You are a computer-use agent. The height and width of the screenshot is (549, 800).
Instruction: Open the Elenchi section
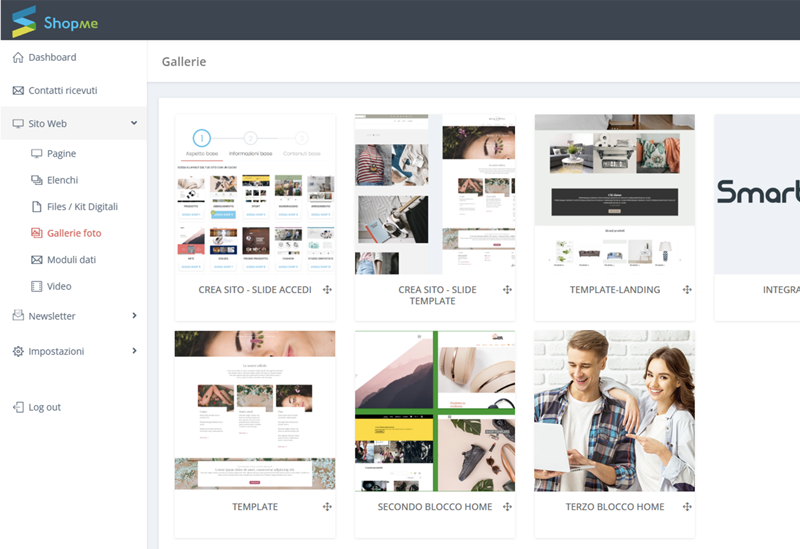(x=62, y=180)
